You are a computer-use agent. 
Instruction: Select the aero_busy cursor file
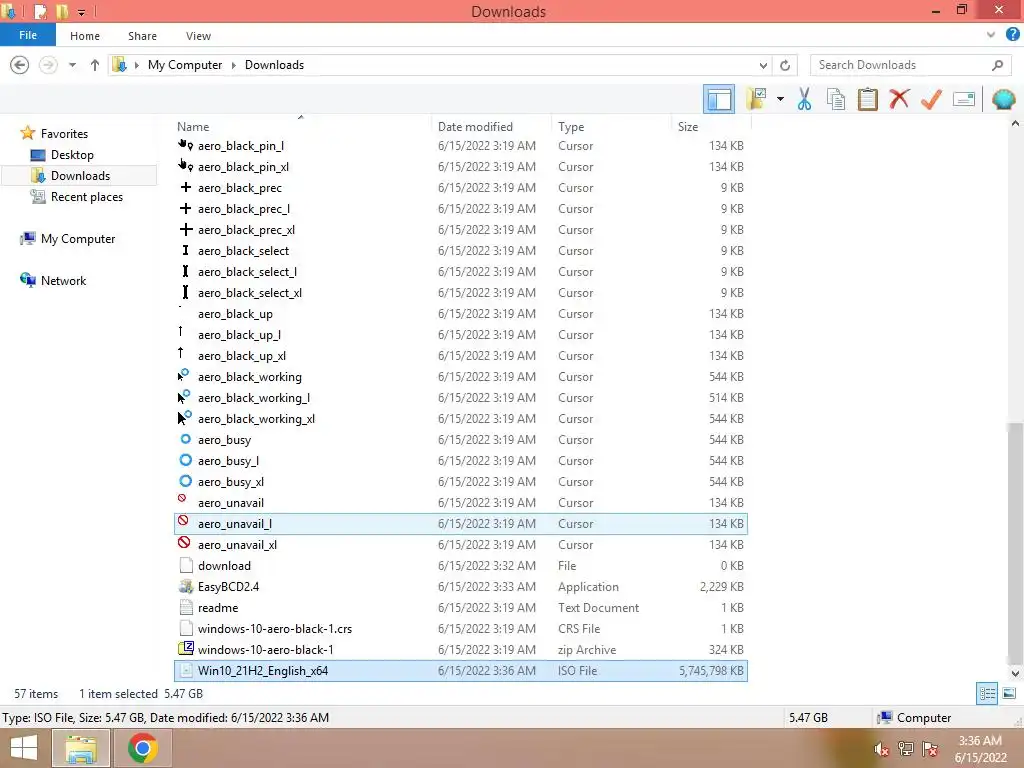(x=460, y=440)
